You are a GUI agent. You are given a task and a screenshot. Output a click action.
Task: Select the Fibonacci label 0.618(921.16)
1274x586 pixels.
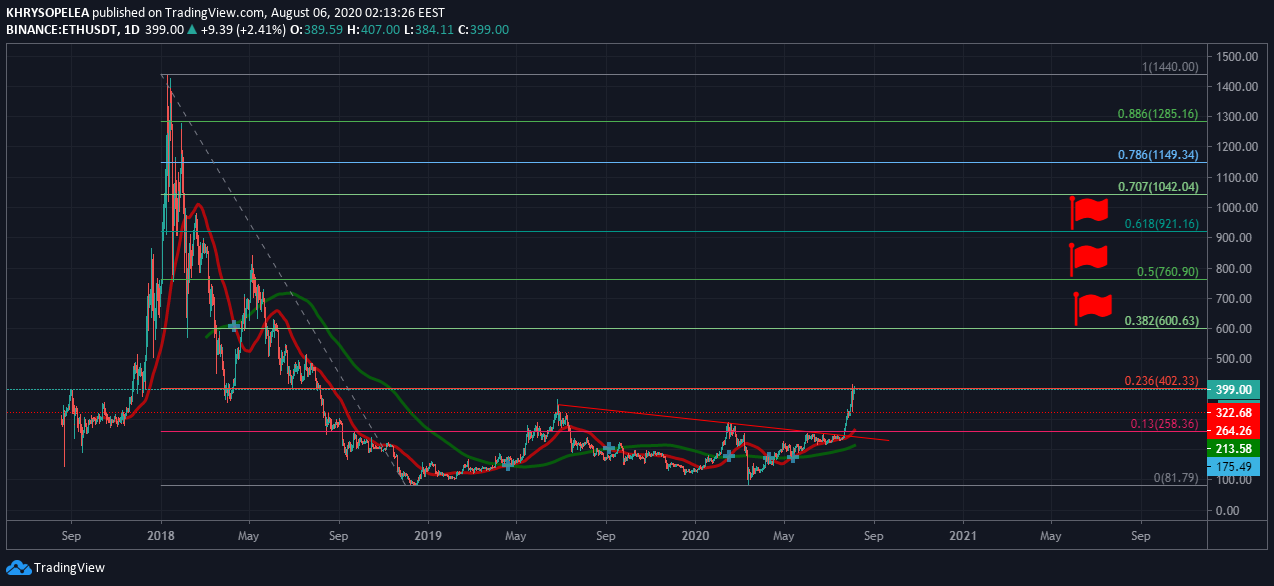point(1161,224)
